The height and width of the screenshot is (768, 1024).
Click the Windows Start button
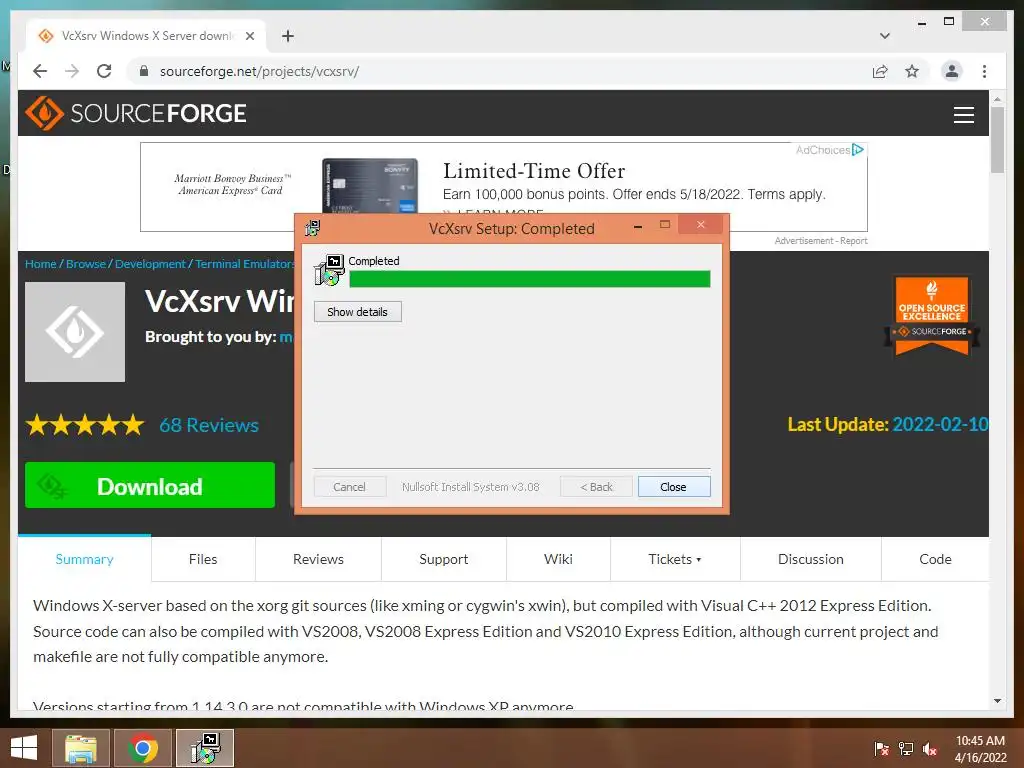coord(24,748)
